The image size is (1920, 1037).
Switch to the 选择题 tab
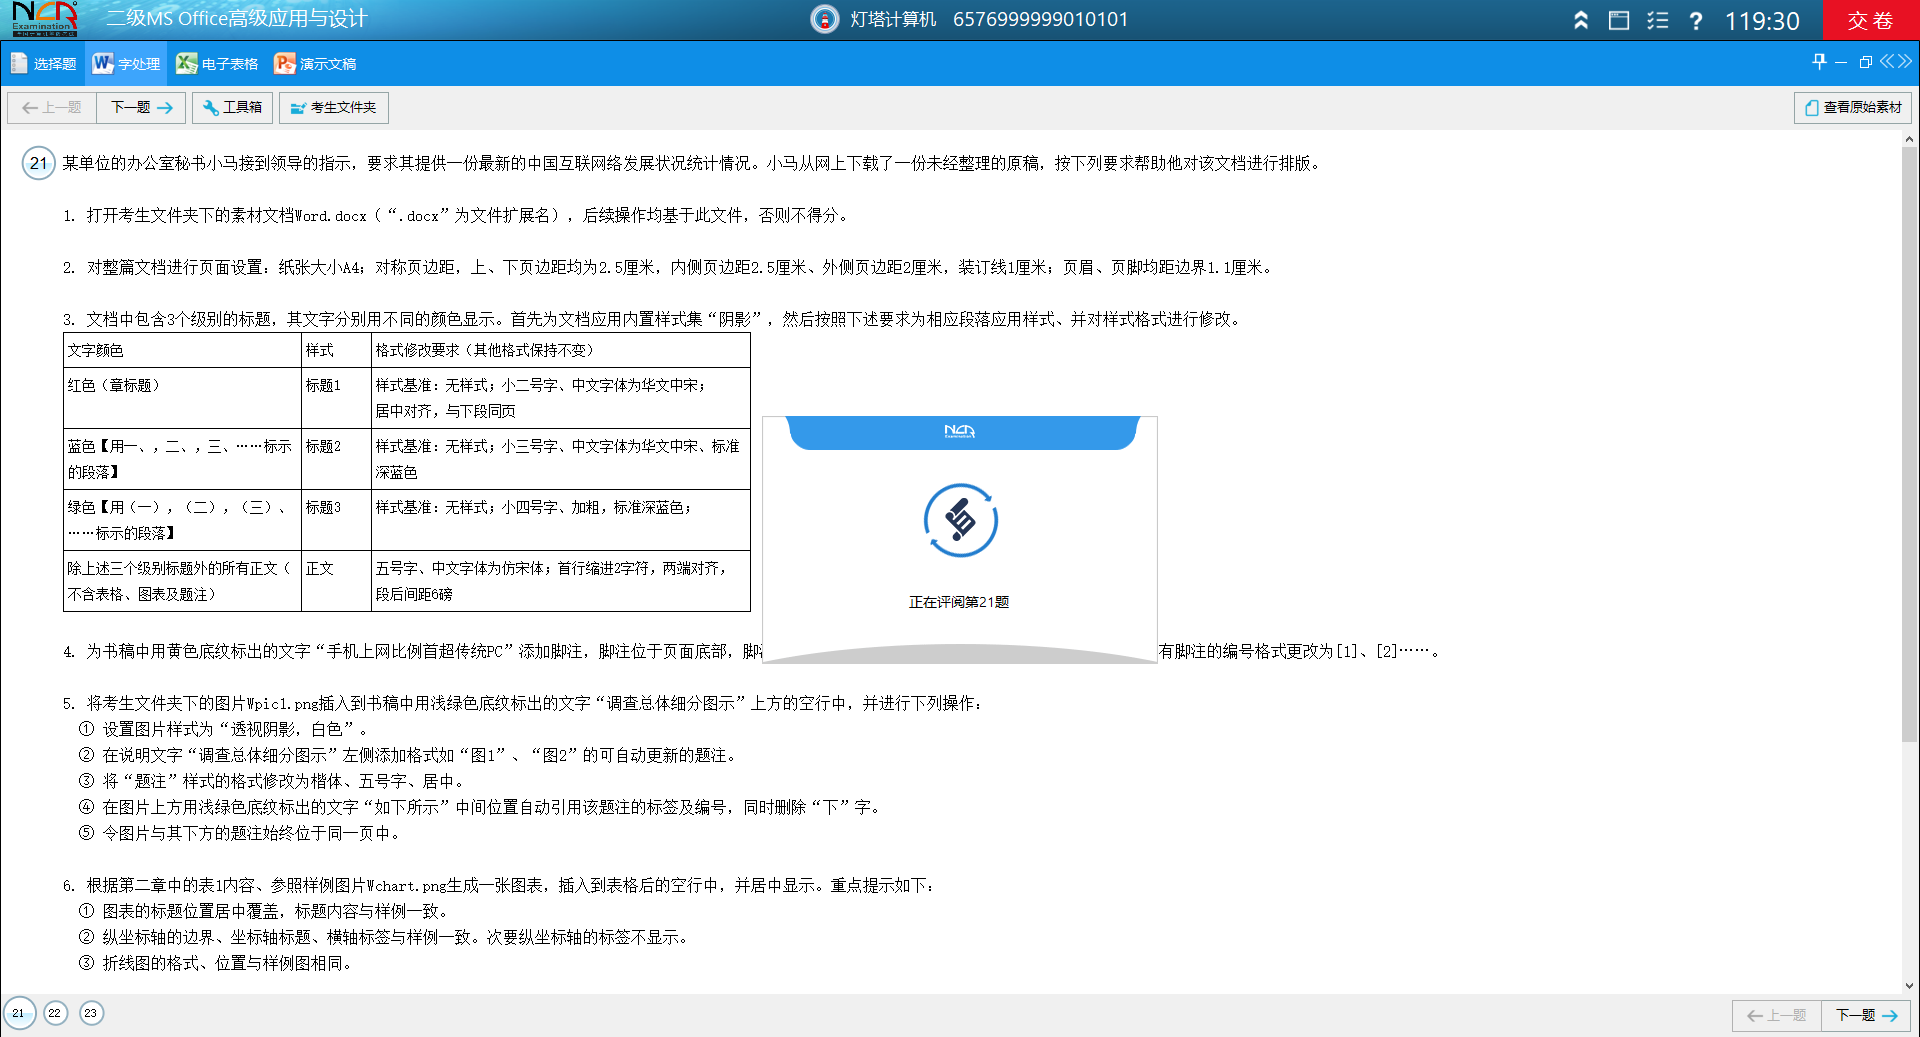click(45, 63)
